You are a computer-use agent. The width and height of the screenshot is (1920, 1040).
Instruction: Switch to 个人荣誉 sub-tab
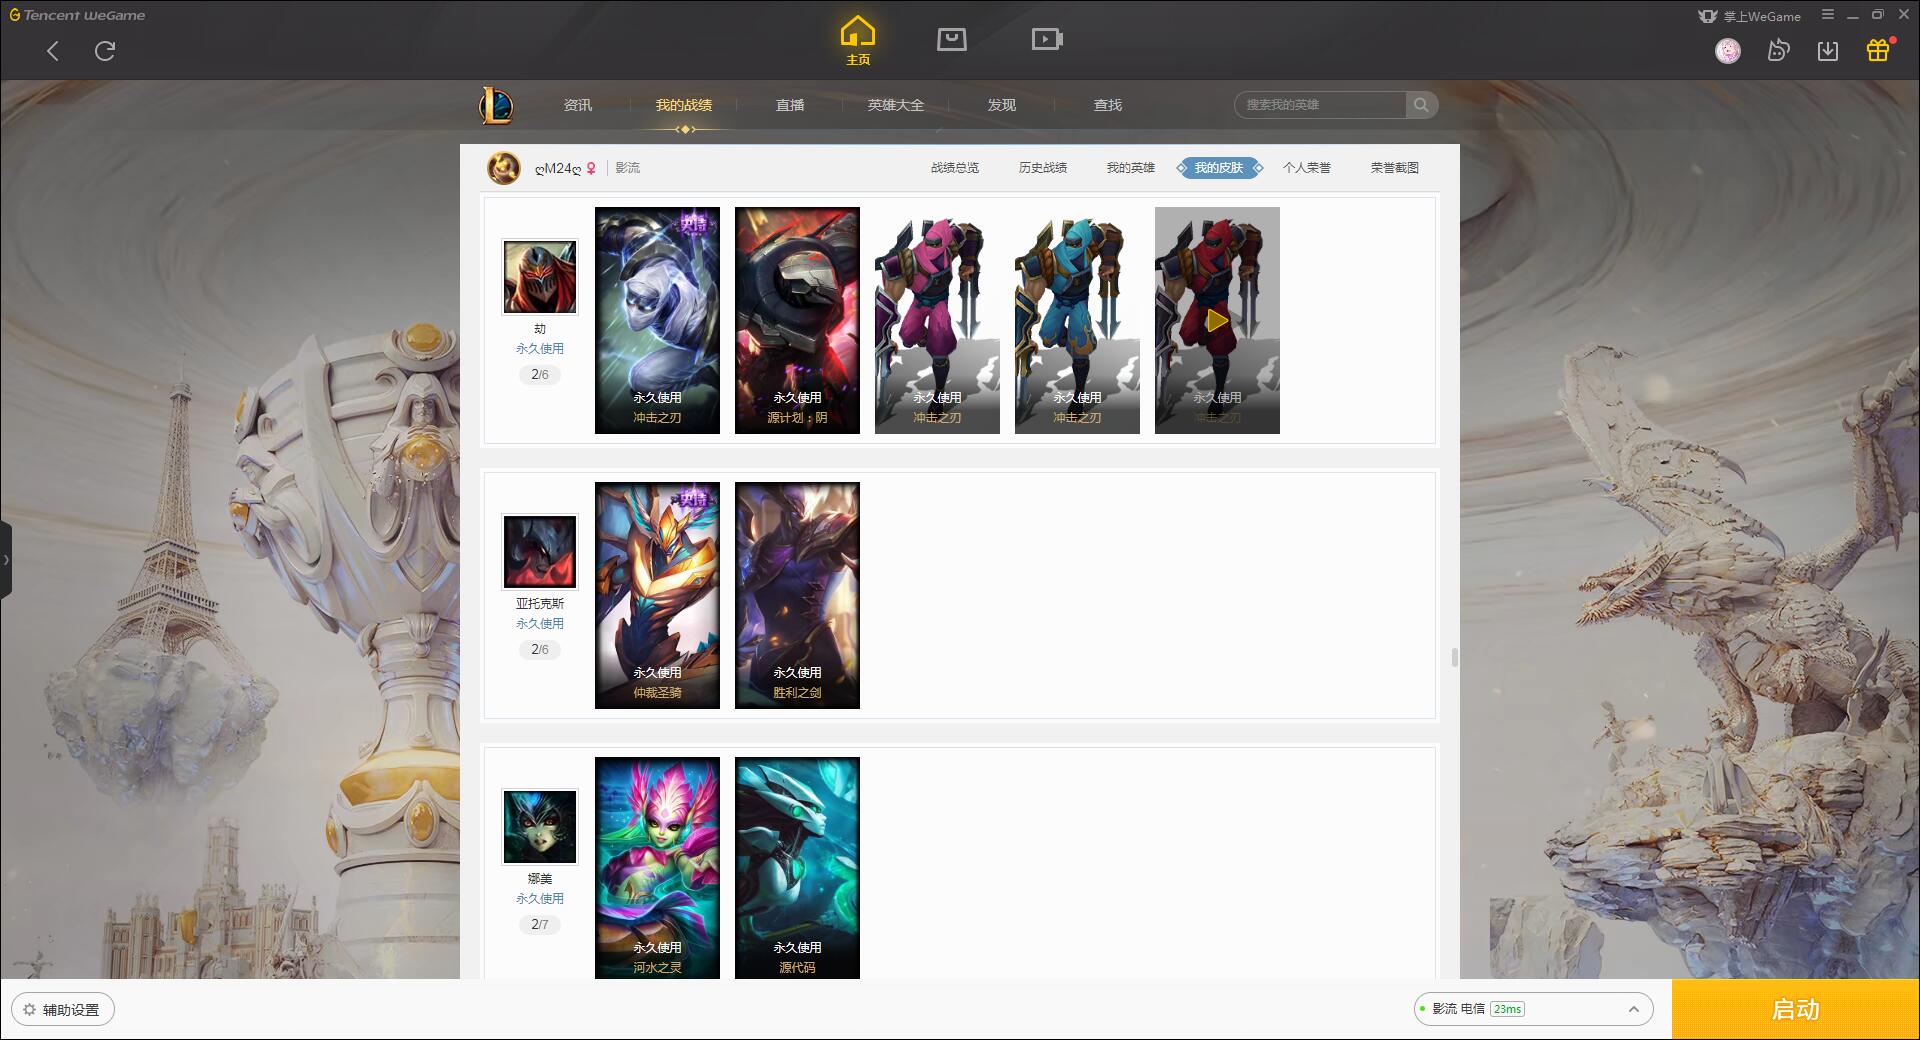tap(1307, 168)
